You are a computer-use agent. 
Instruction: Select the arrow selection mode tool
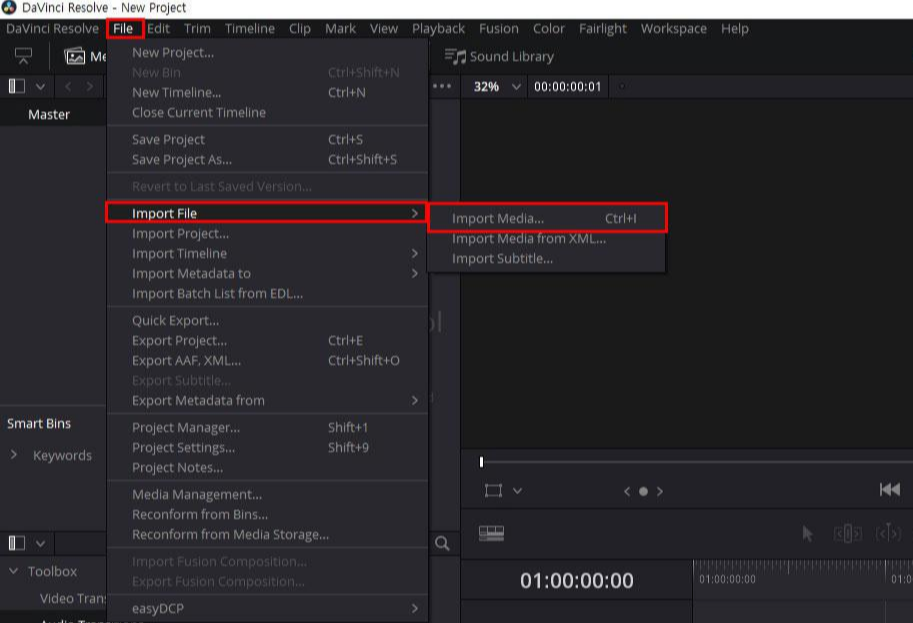tap(808, 533)
